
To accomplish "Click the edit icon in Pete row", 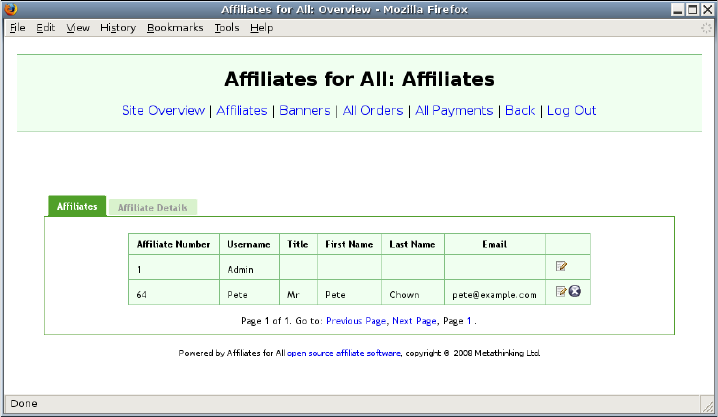I will [x=561, y=291].
